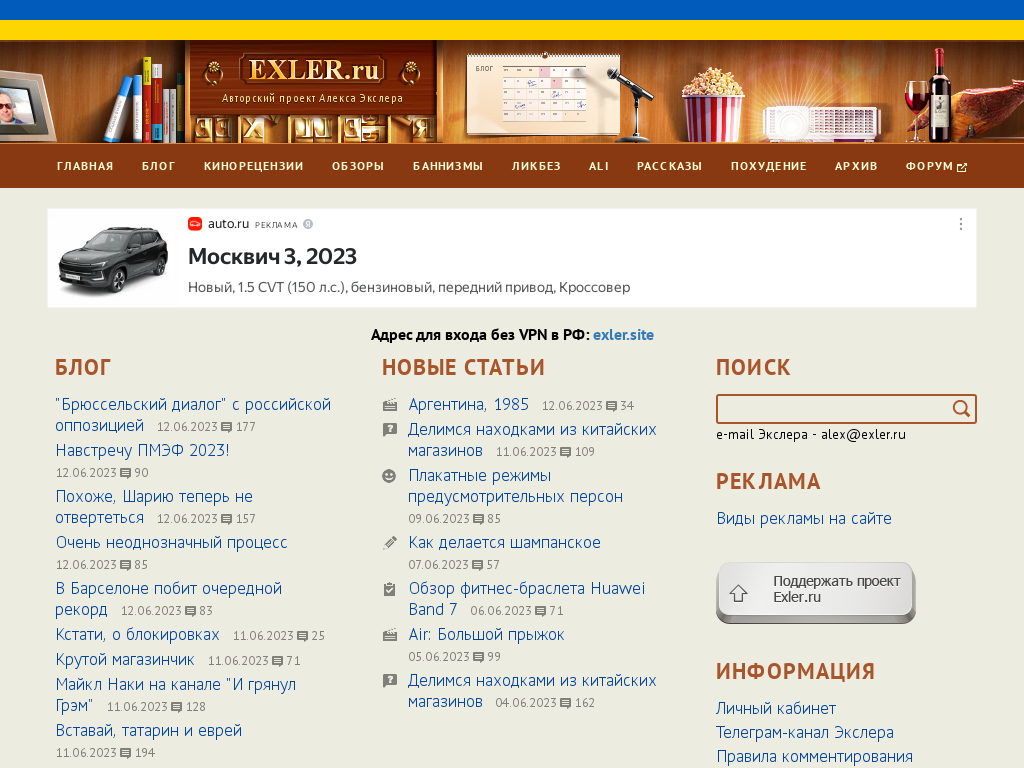Screen dimensions: 1024x768
Task: Open "Брюссельский диалог" blog post
Action: coord(193,415)
